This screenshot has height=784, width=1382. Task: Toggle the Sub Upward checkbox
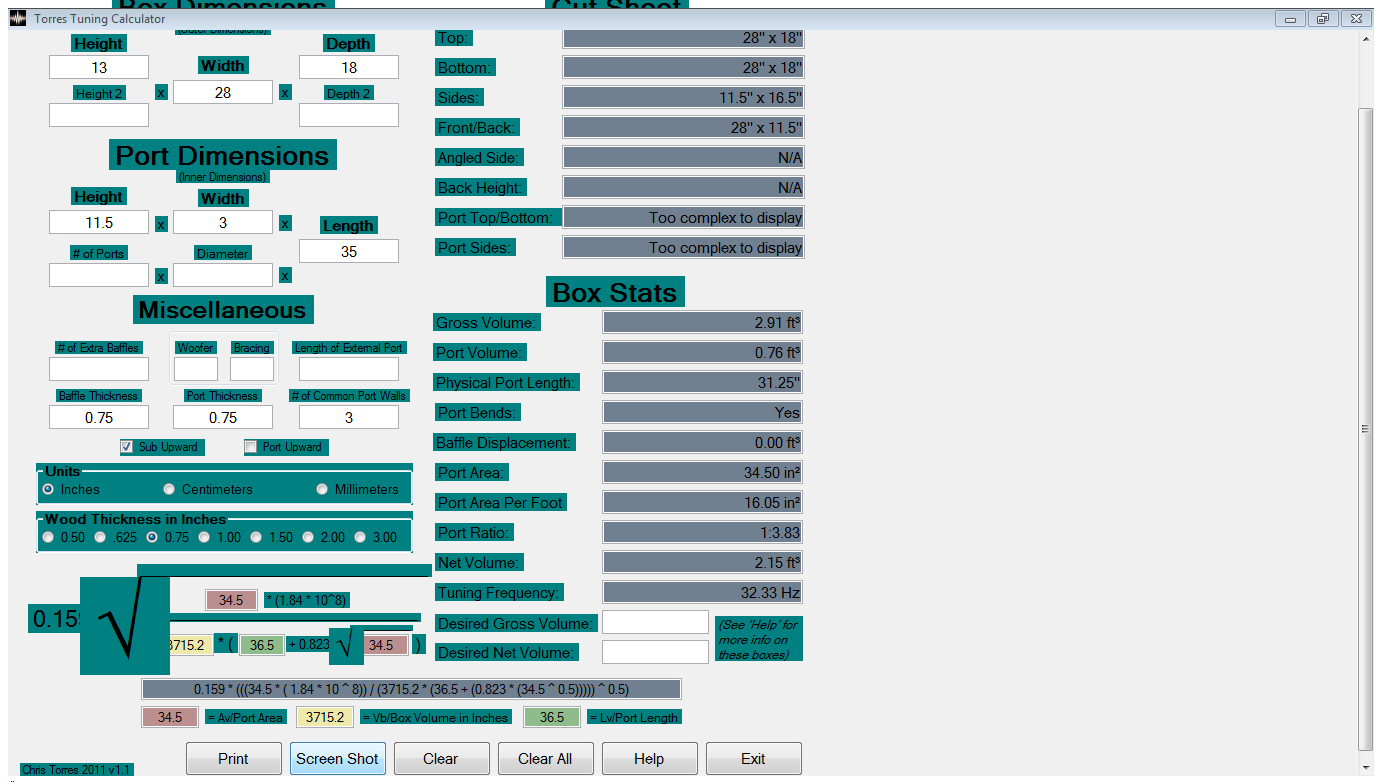tap(127, 447)
